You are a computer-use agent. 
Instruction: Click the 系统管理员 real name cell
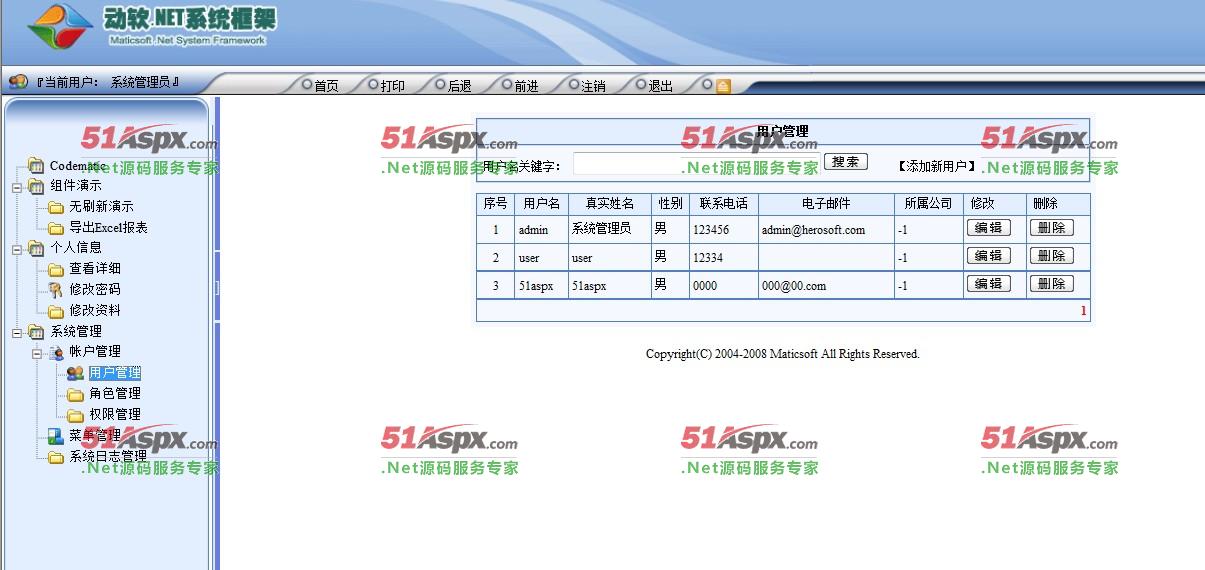pos(610,229)
